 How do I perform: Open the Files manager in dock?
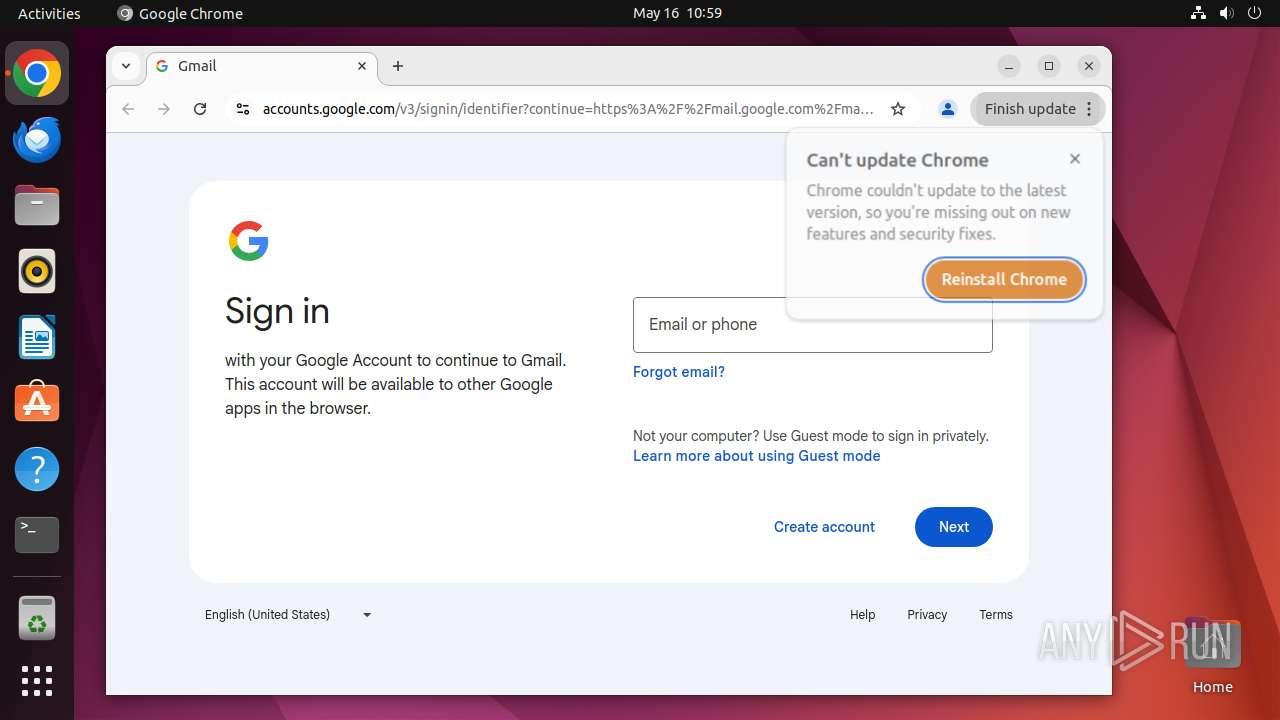(x=37, y=206)
